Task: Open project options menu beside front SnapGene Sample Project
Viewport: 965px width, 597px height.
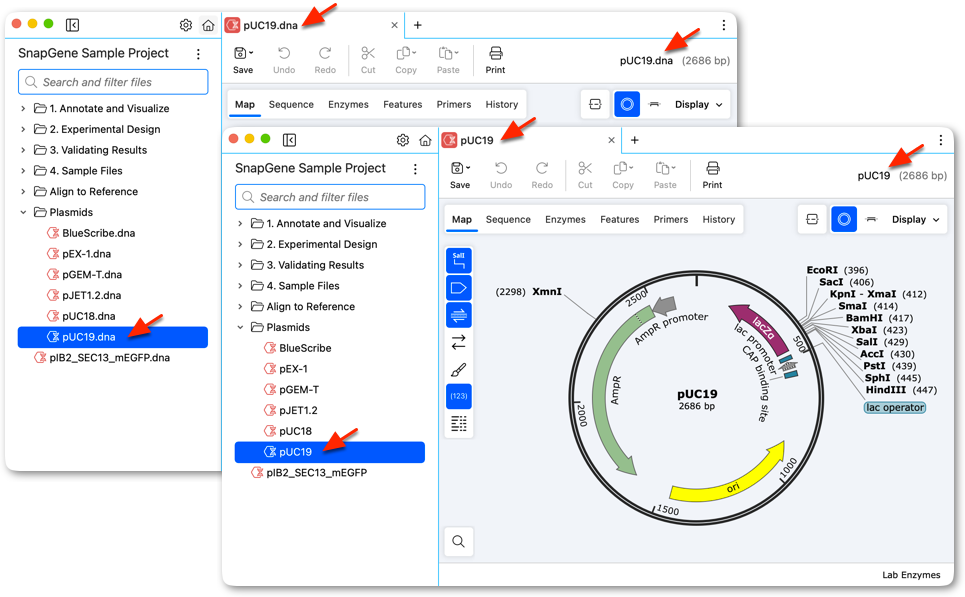Action: point(415,169)
